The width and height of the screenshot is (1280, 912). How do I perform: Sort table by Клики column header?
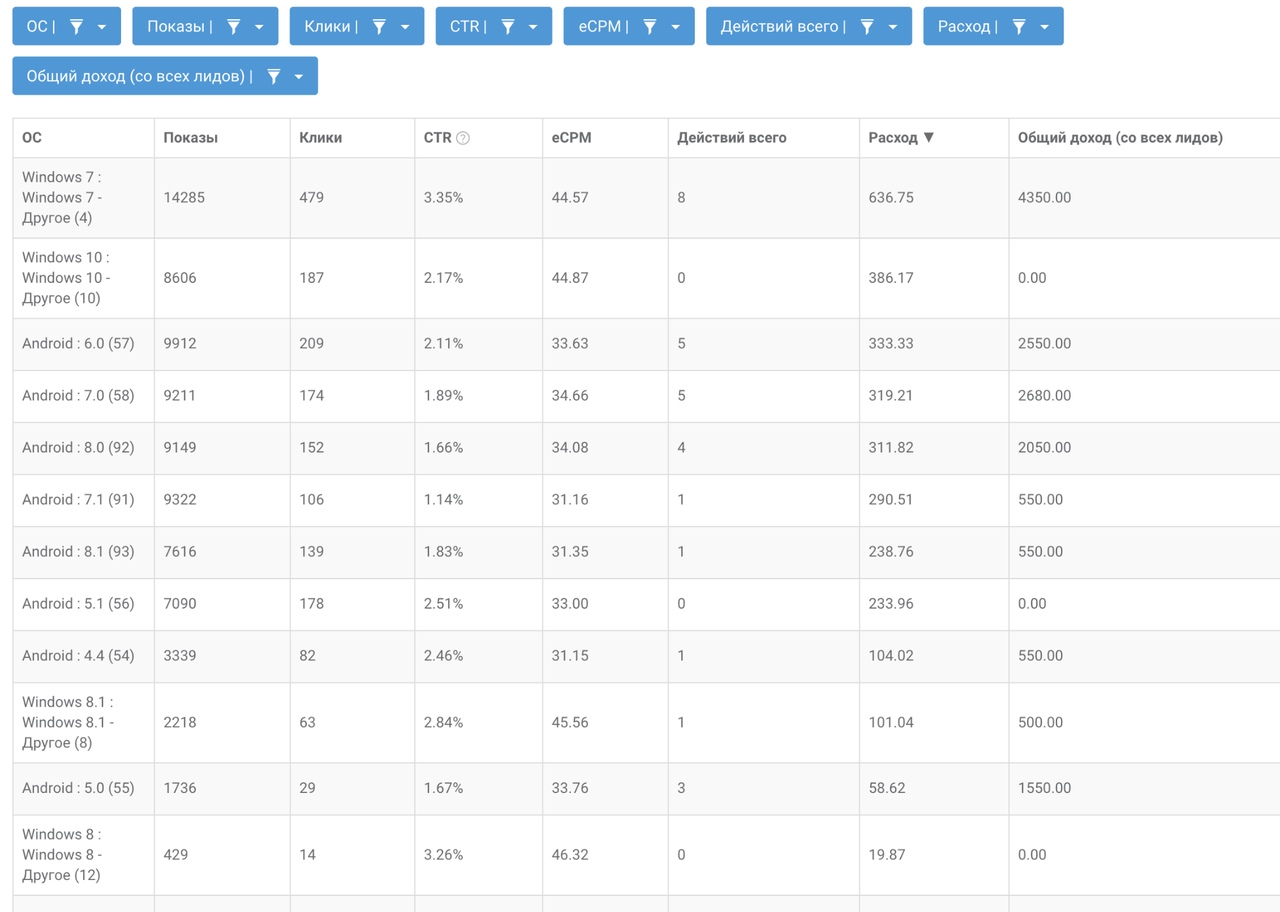(x=321, y=138)
